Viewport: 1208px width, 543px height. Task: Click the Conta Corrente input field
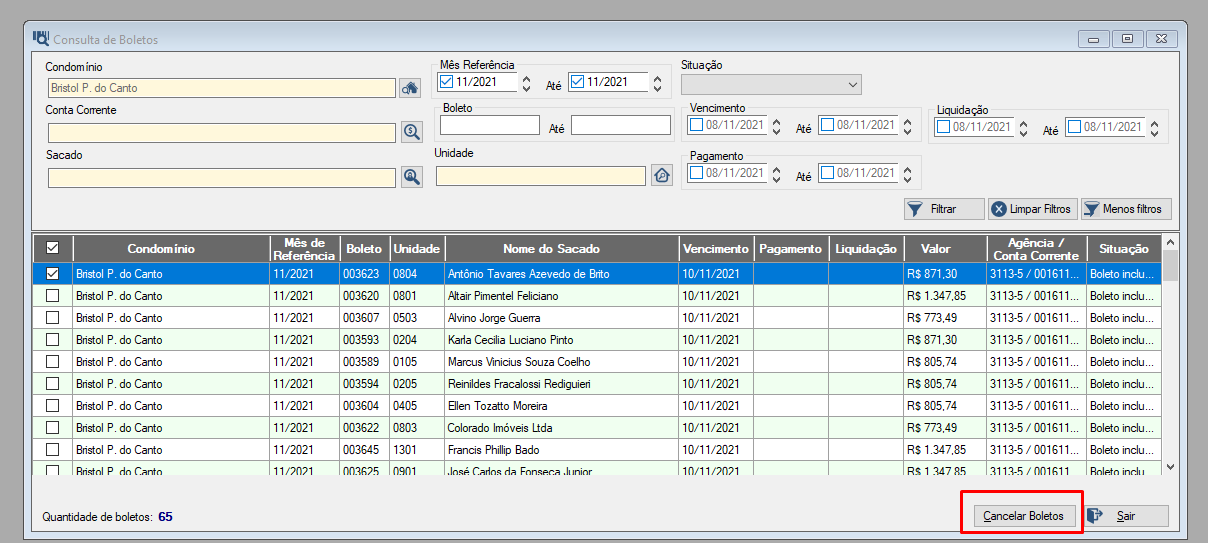pyautogui.click(x=221, y=132)
